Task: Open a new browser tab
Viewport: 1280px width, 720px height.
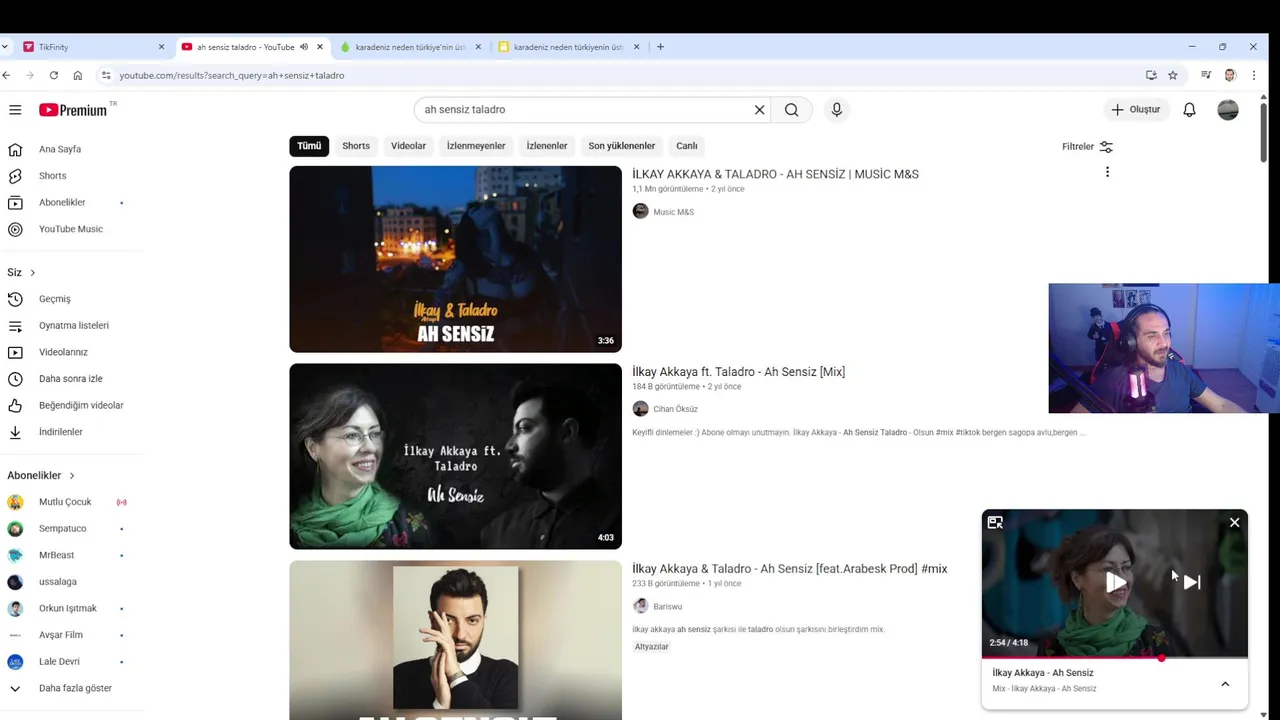Action: [x=660, y=47]
